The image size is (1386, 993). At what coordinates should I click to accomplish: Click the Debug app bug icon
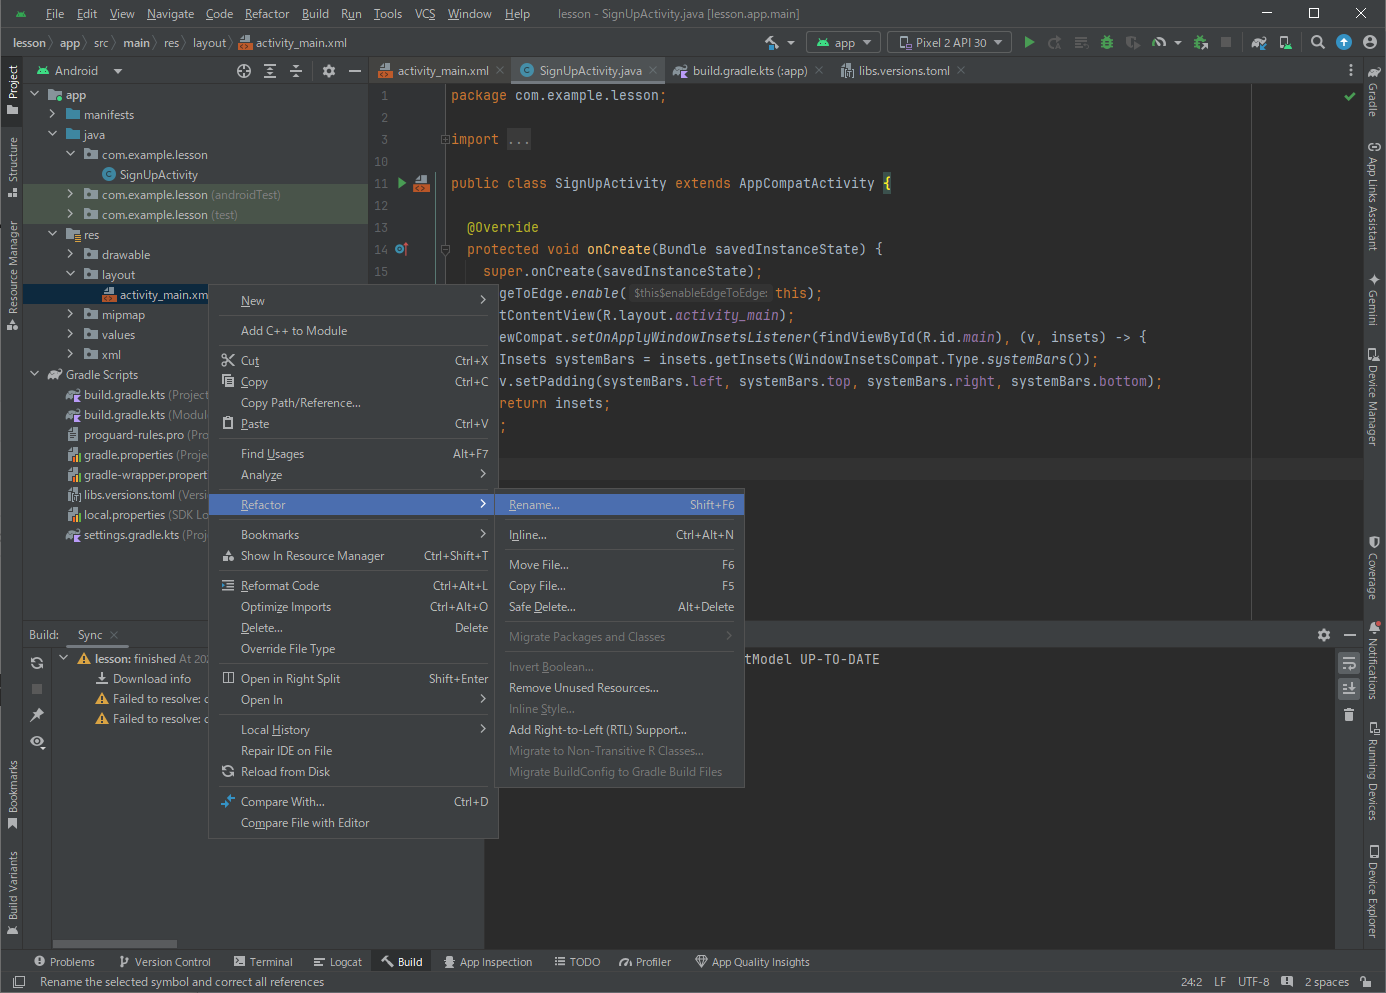point(1107,42)
